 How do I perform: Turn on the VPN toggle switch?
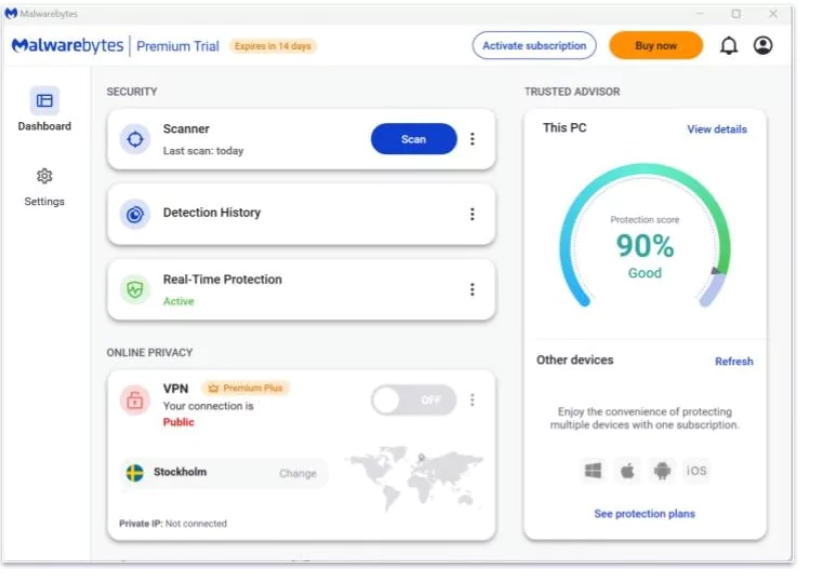tap(414, 400)
